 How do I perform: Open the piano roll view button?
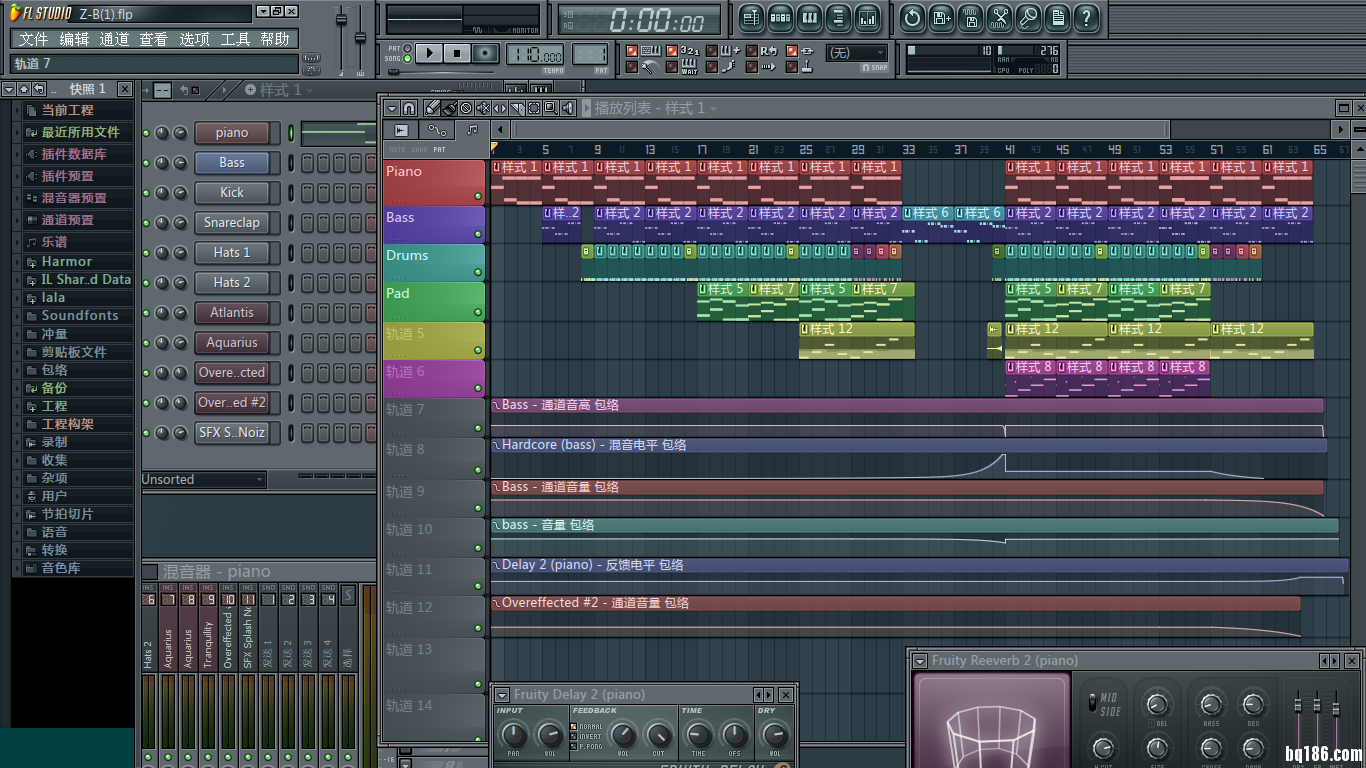(x=809, y=18)
